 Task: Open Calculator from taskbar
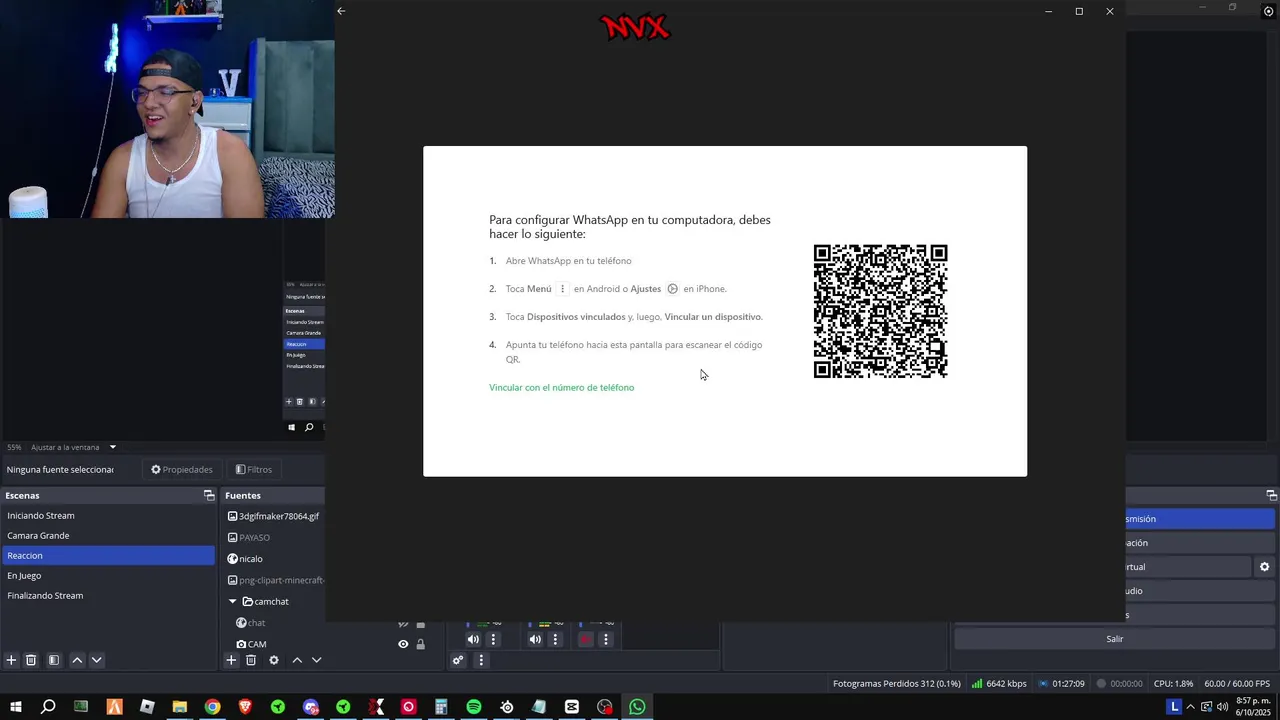[441, 707]
